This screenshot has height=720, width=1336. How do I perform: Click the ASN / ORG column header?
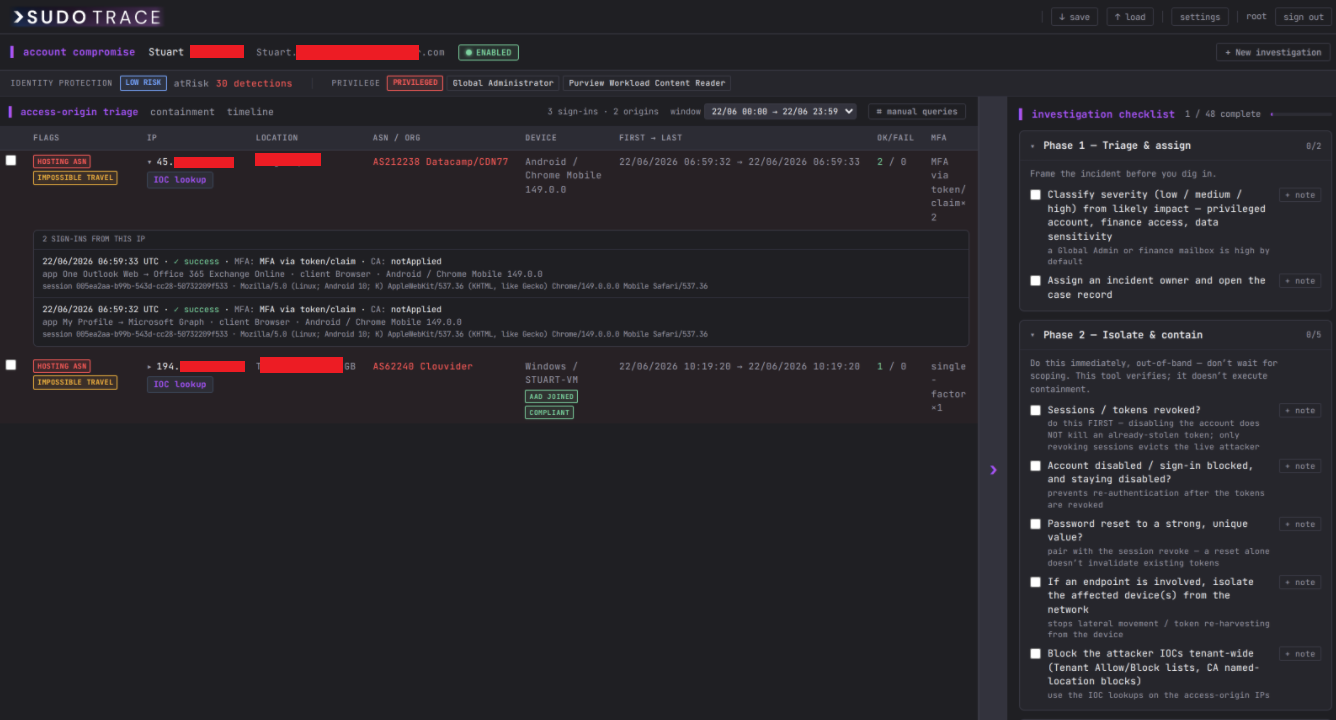pos(397,138)
